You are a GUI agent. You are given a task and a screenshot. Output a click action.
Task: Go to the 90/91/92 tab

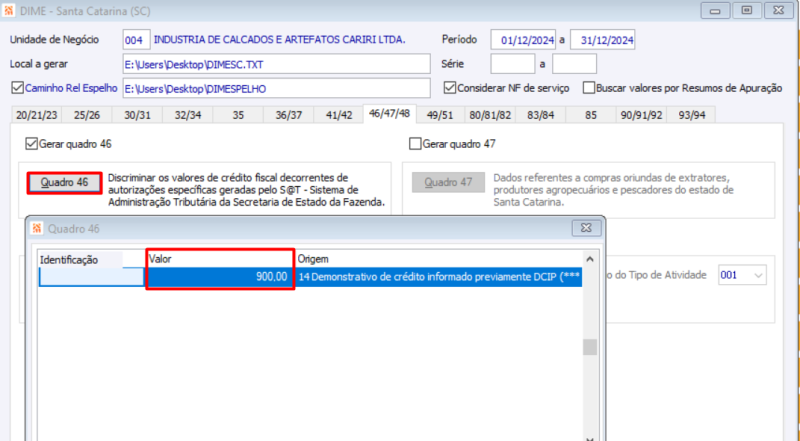click(x=641, y=115)
